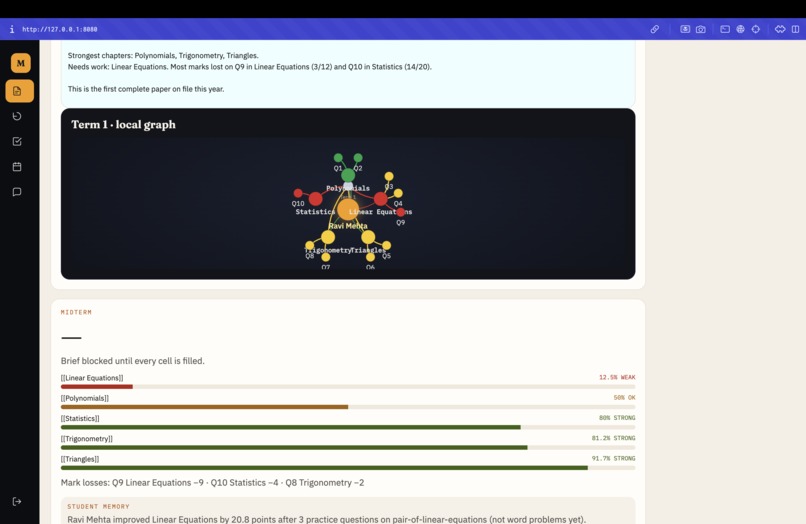
Task: Click the 'Mark losses: Q9 Linear Equations' line
Action: point(212,483)
